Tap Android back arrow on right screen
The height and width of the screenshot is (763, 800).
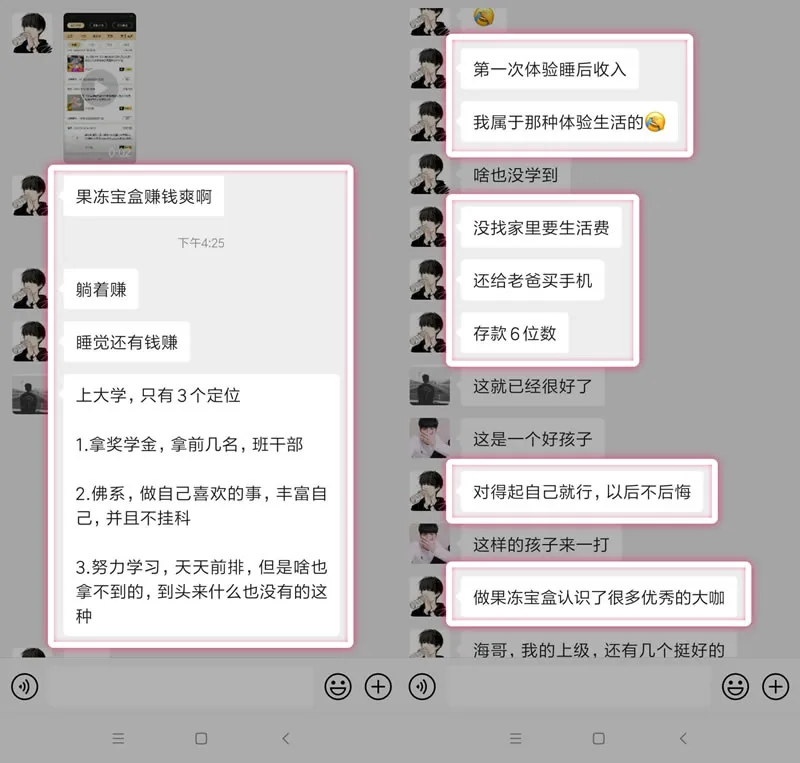(683, 738)
